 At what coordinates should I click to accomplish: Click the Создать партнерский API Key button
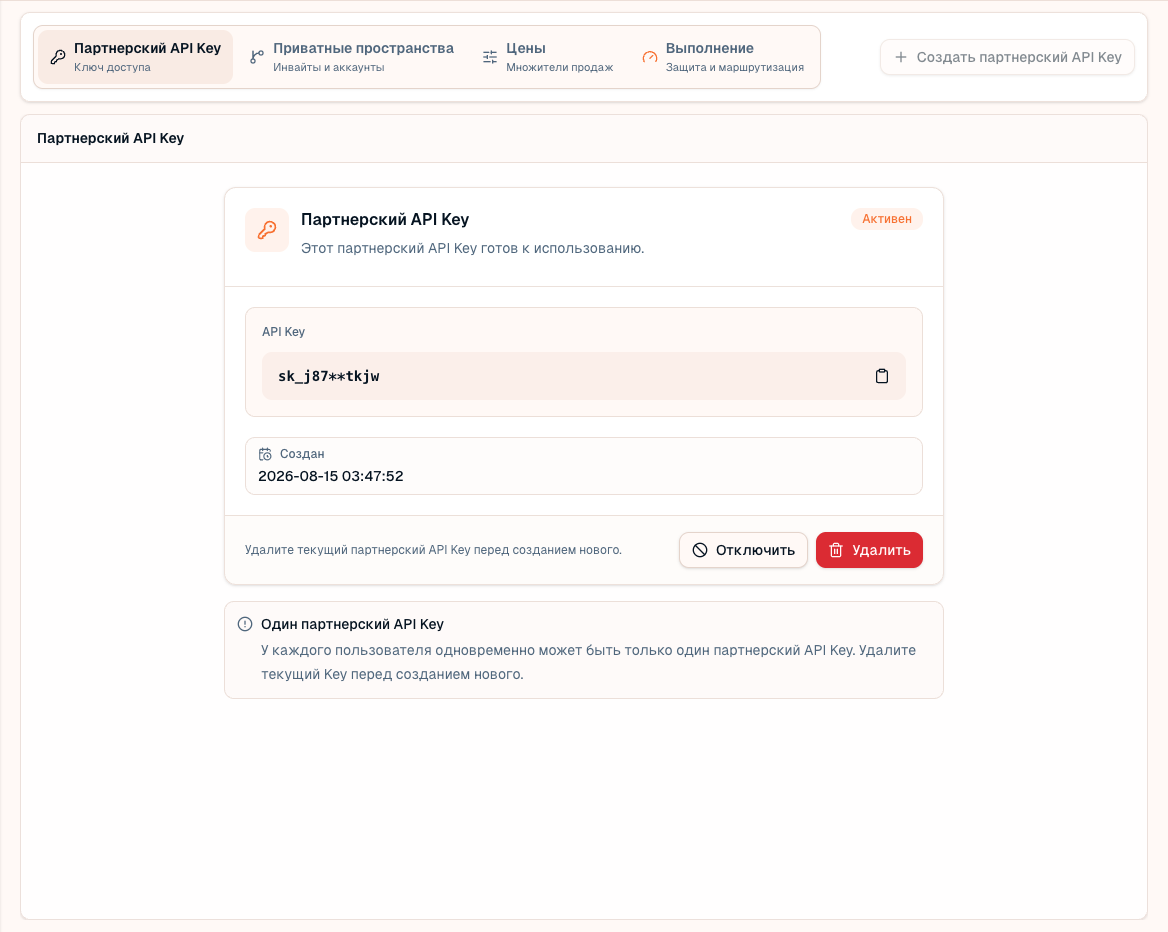tap(1007, 57)
